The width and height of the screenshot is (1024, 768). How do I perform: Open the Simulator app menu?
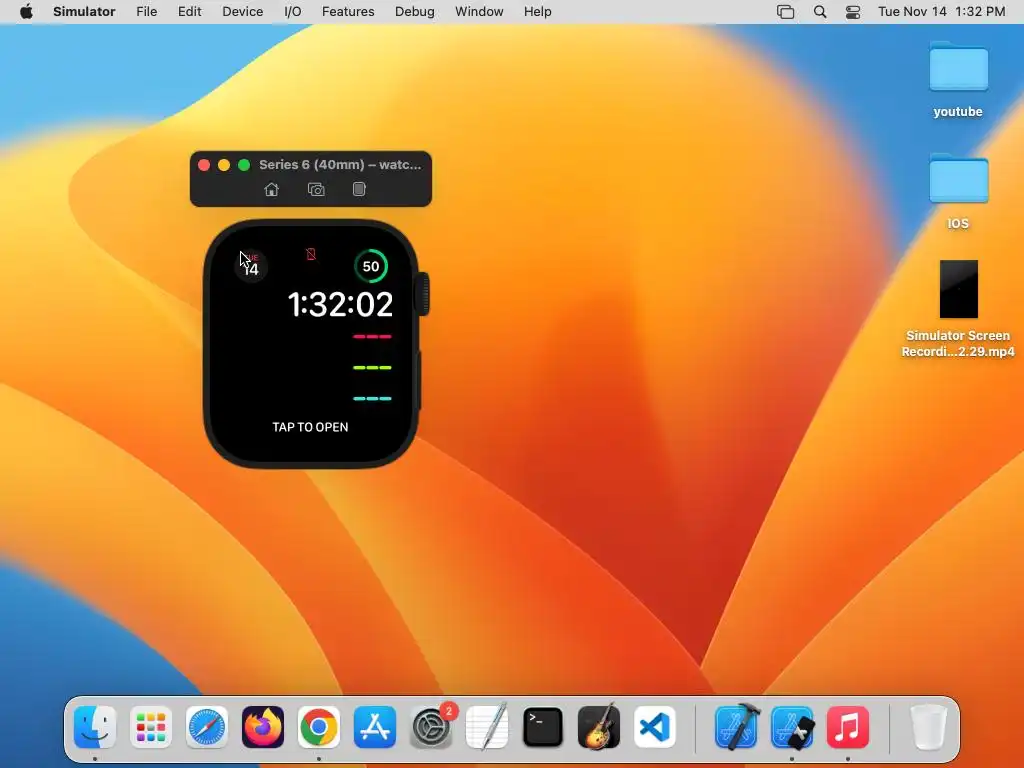pyautogui.click(x=84, y=12)
